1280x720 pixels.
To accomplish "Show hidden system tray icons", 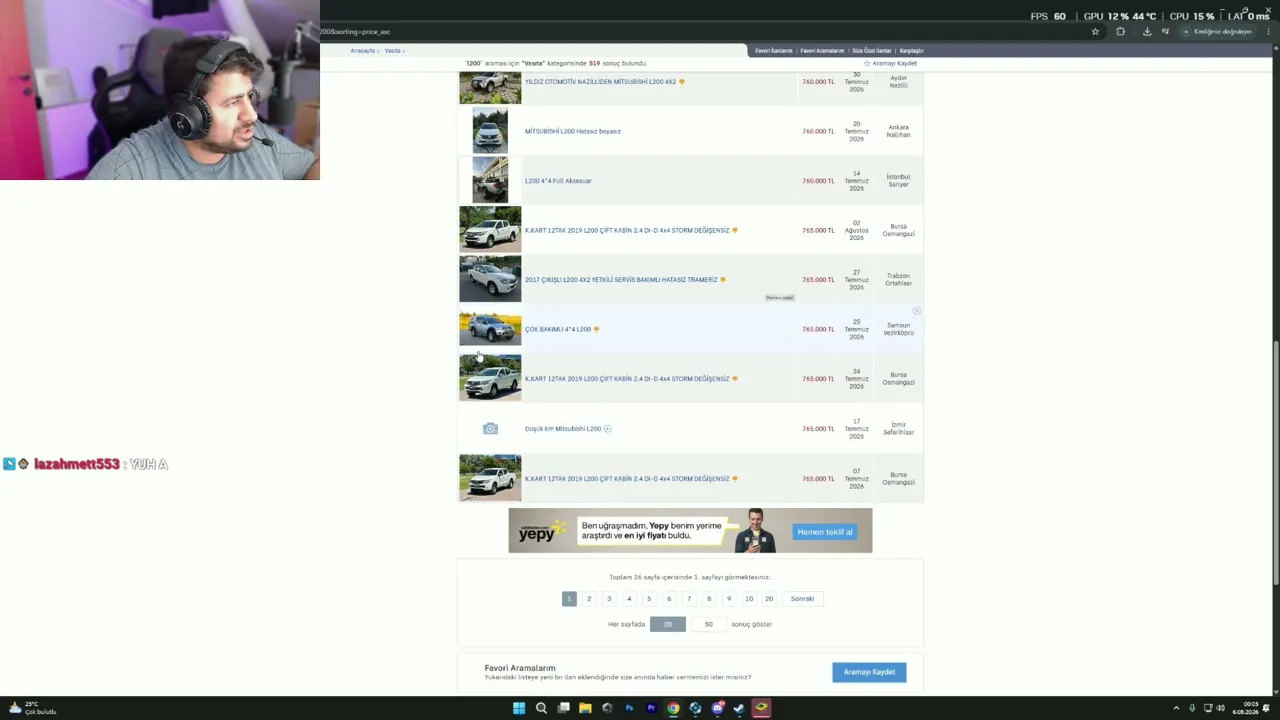I will [x=1176, y=708].
